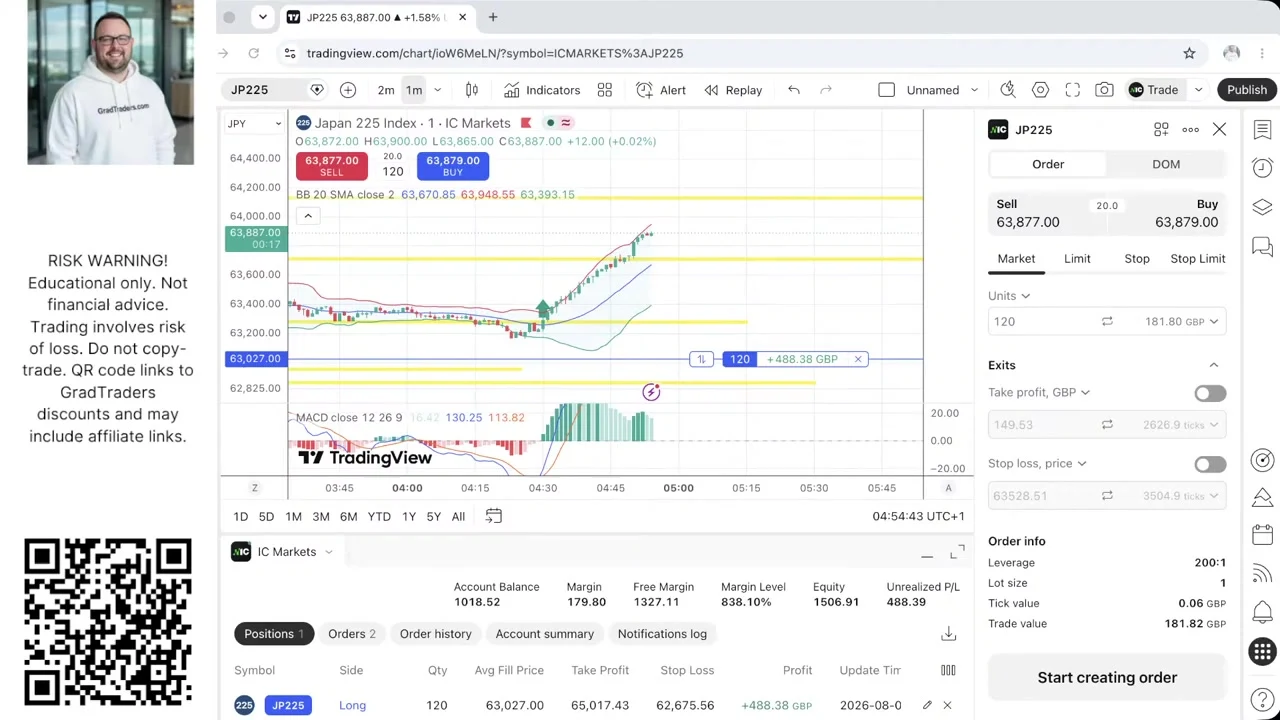Switch order panel to DOM tab
This screenshot has height=720, width=1280.
pyautogui.click(x=1166, y=164)
